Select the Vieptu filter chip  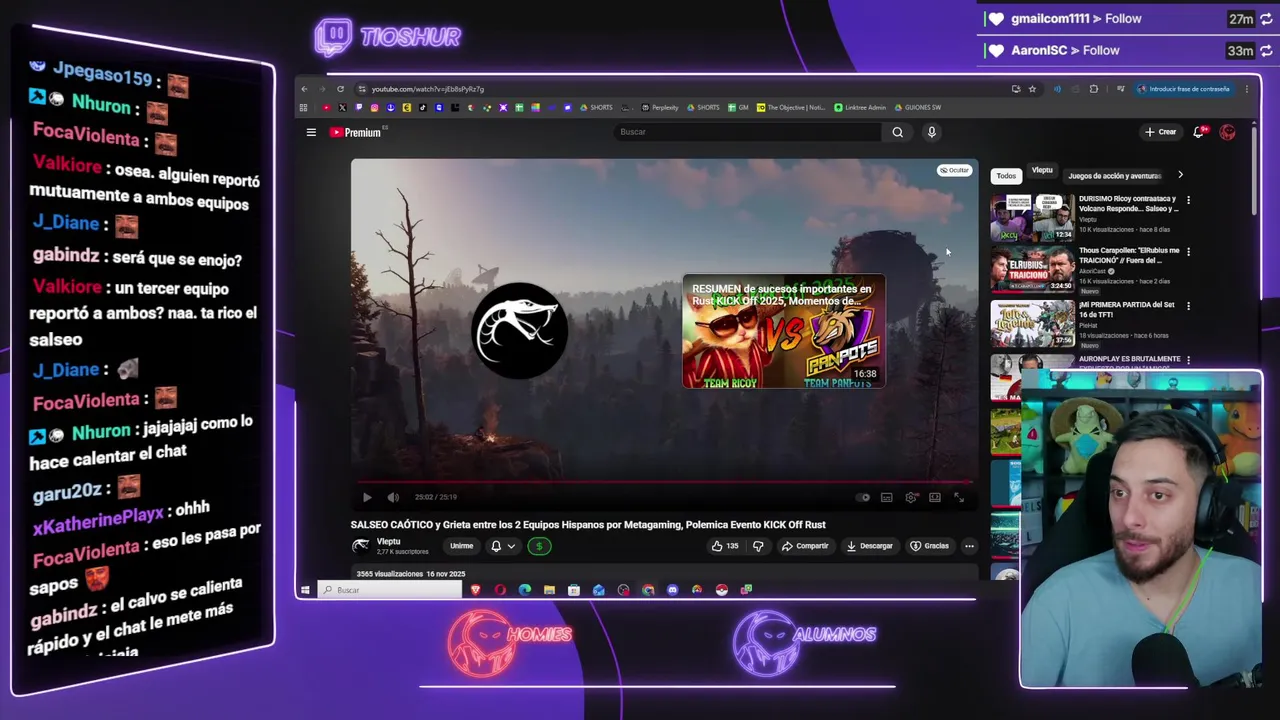pos(1042,171)
